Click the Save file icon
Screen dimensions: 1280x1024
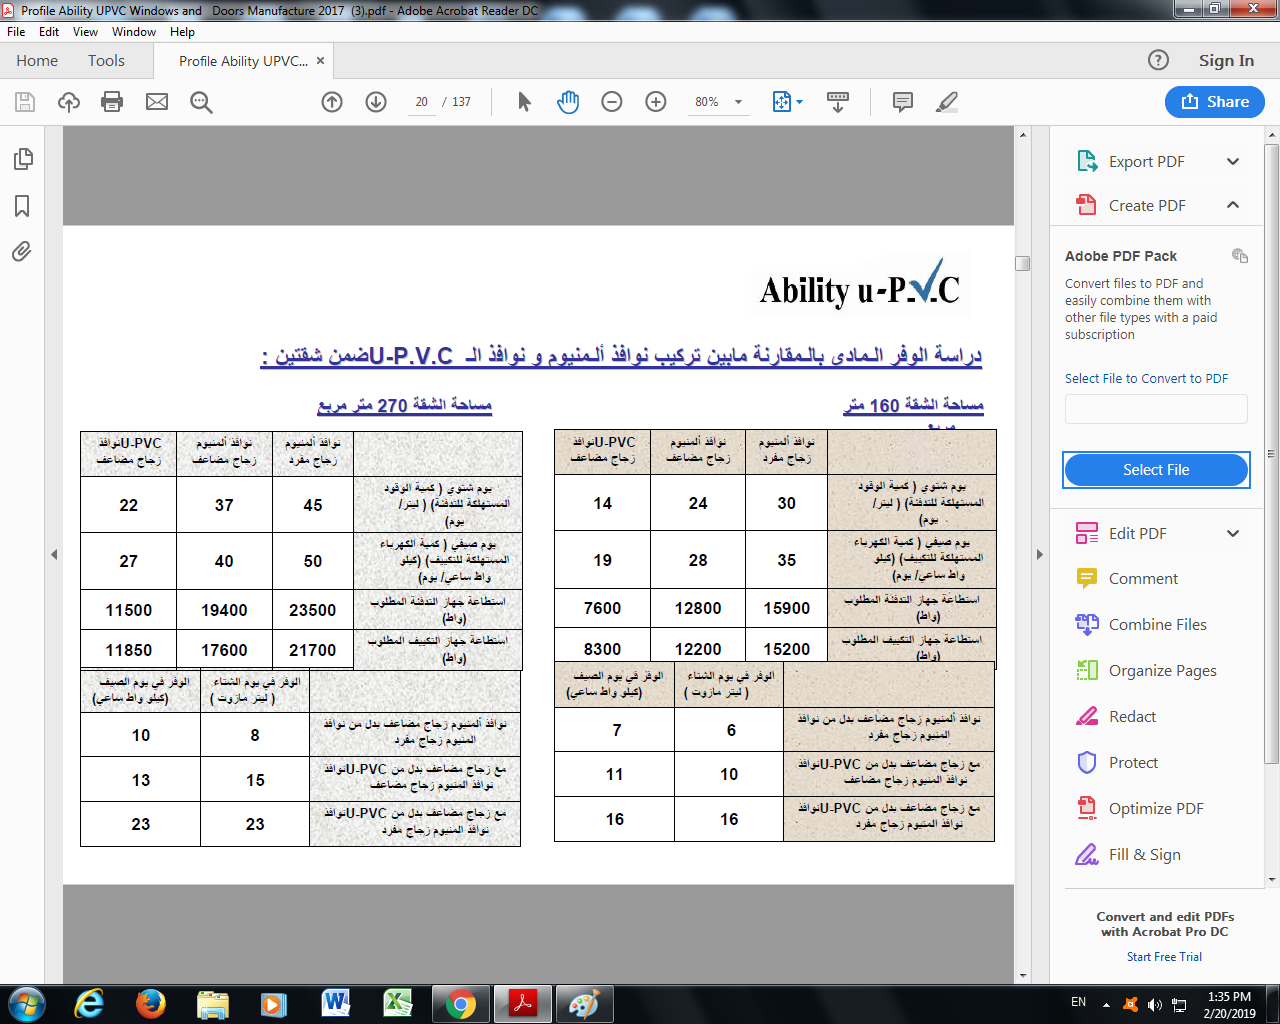coord(25,102)
